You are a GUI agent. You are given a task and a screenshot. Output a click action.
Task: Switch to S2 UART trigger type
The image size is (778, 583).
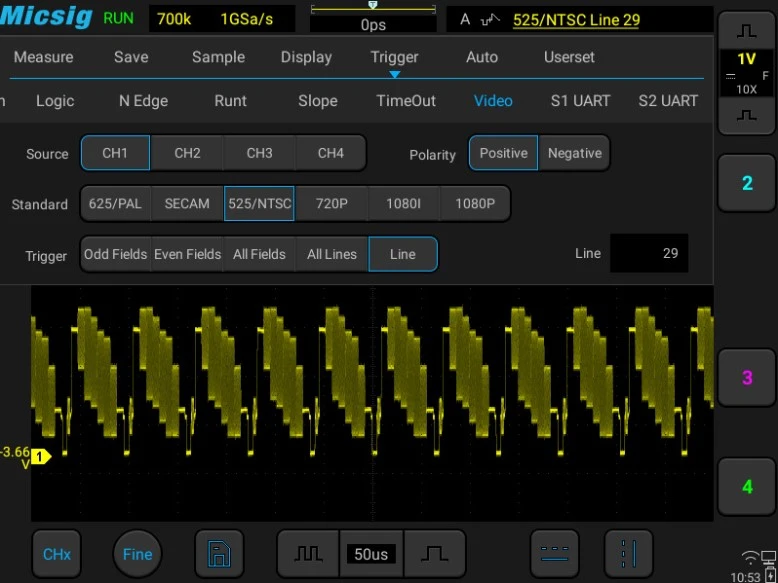point(668,101)
